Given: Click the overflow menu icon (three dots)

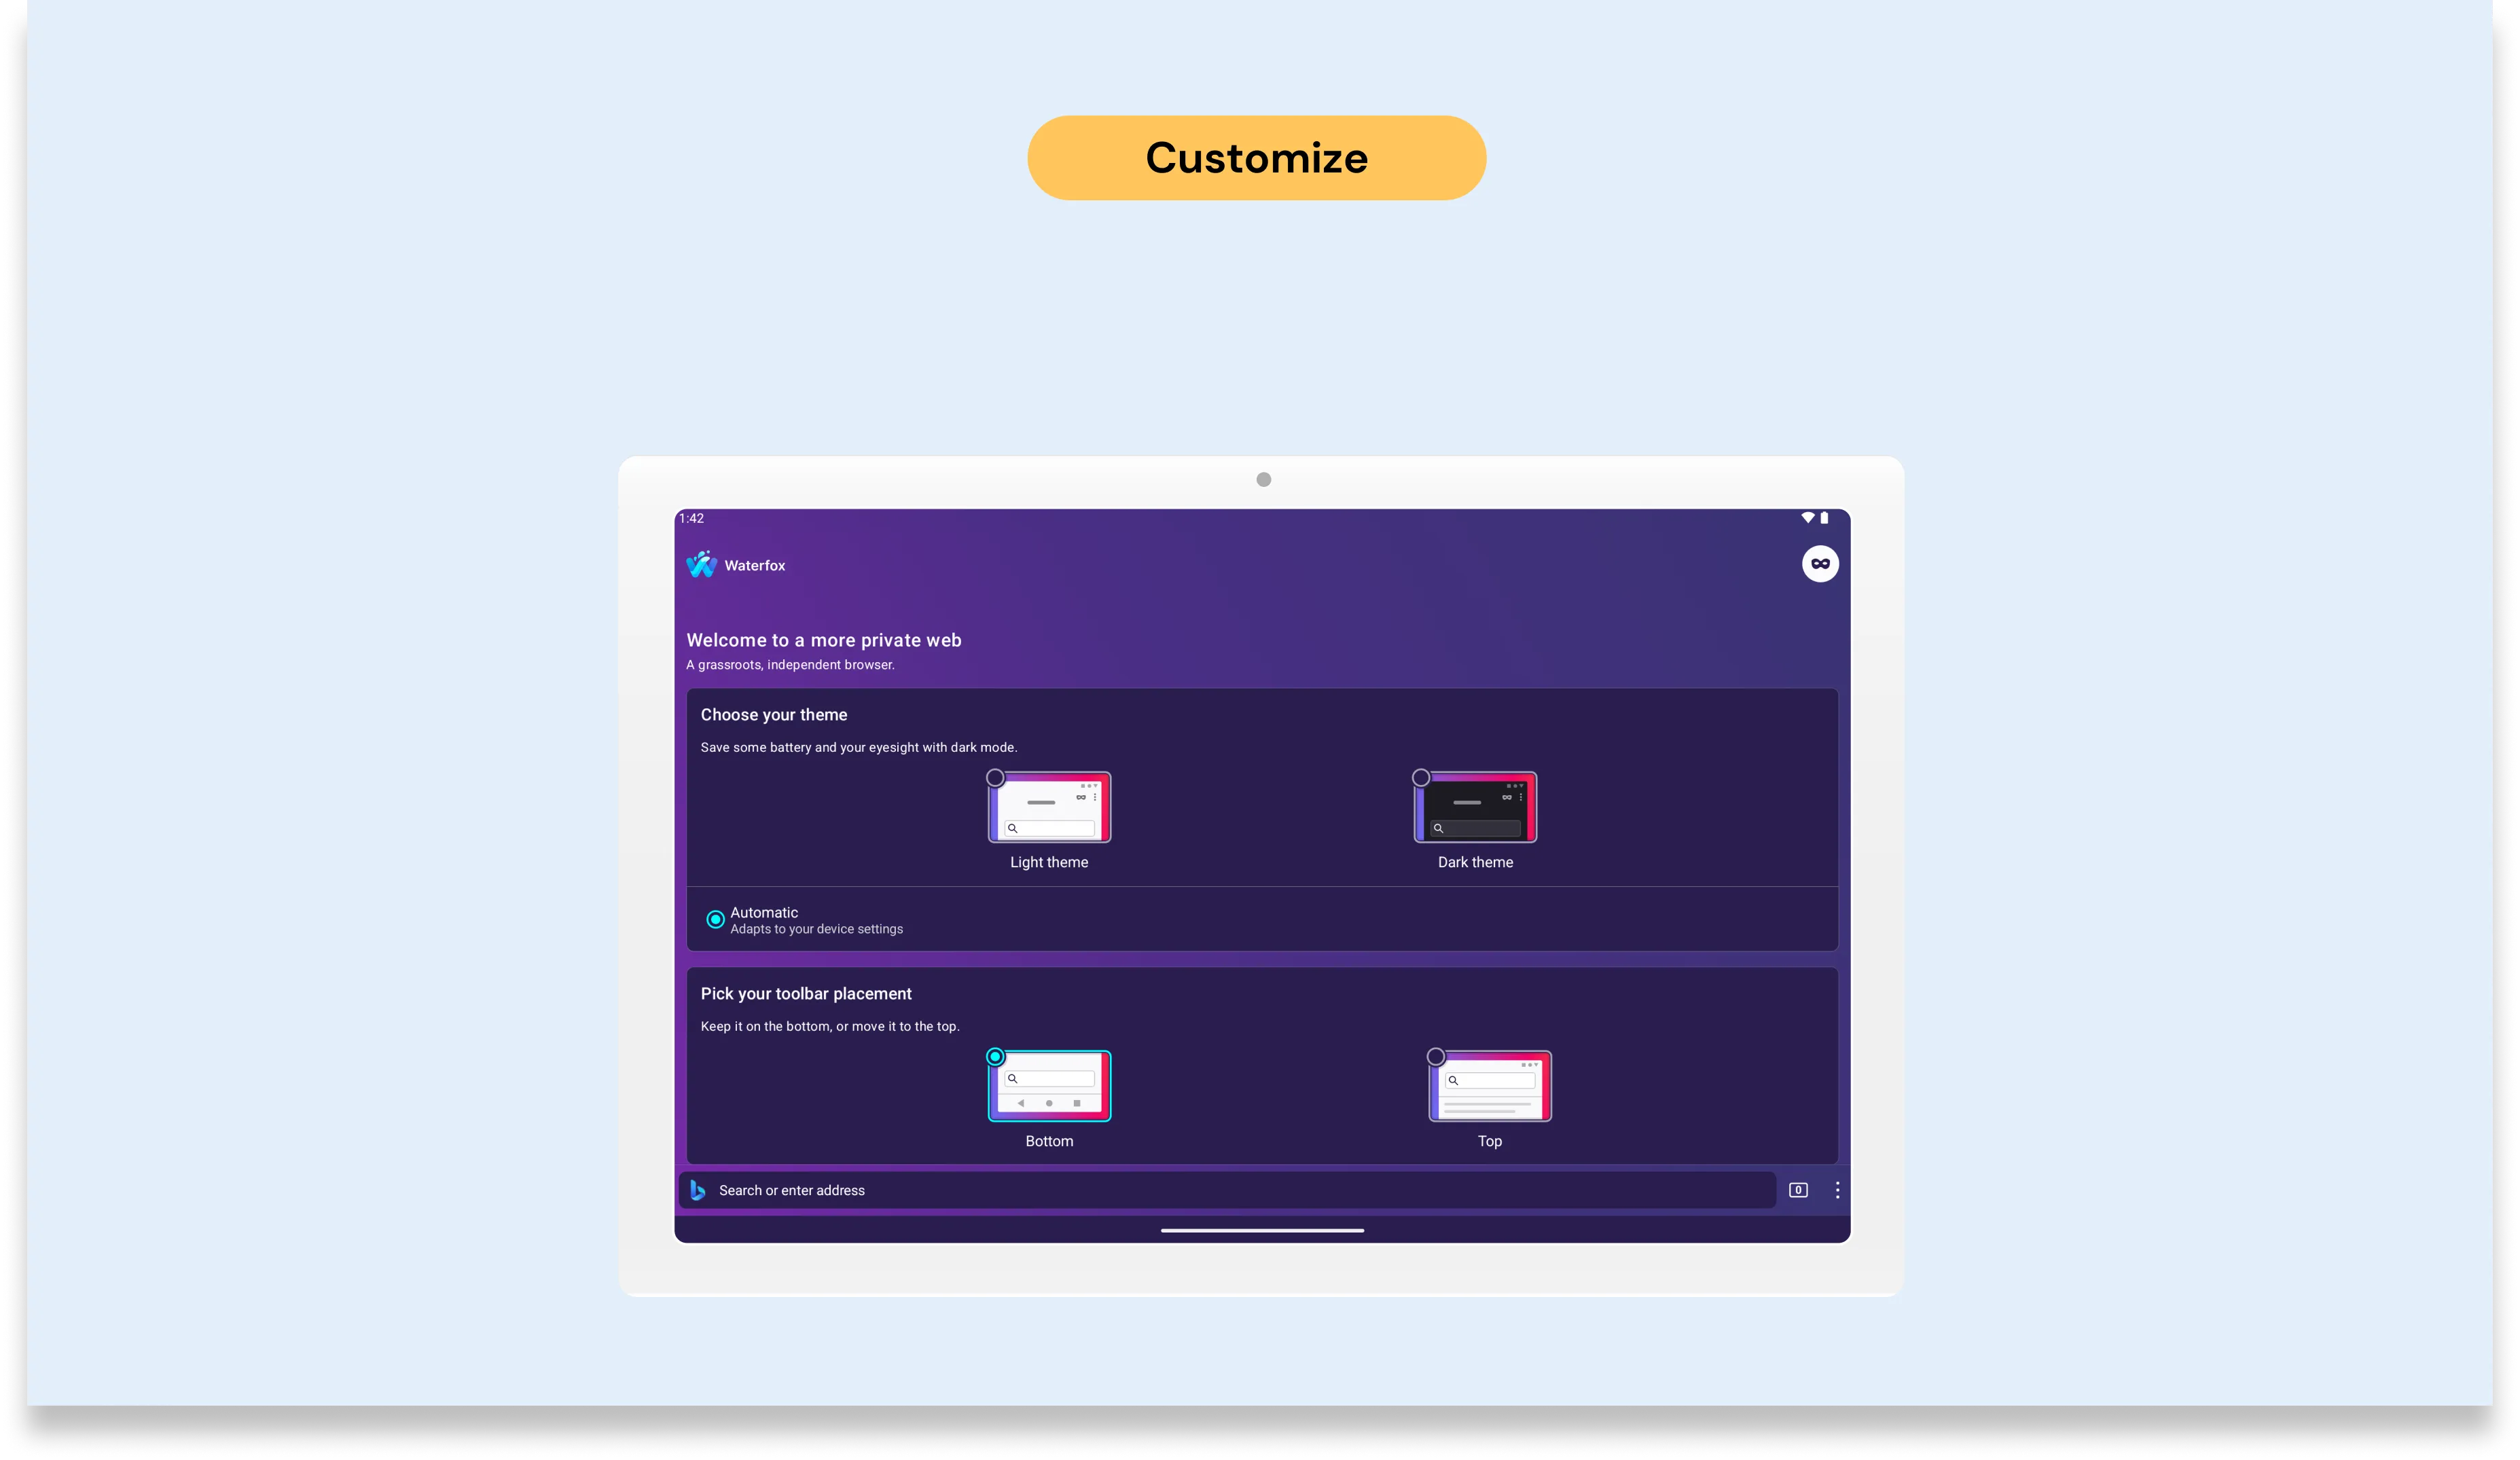Looking at the screenshot, I should point(1837,1190).
